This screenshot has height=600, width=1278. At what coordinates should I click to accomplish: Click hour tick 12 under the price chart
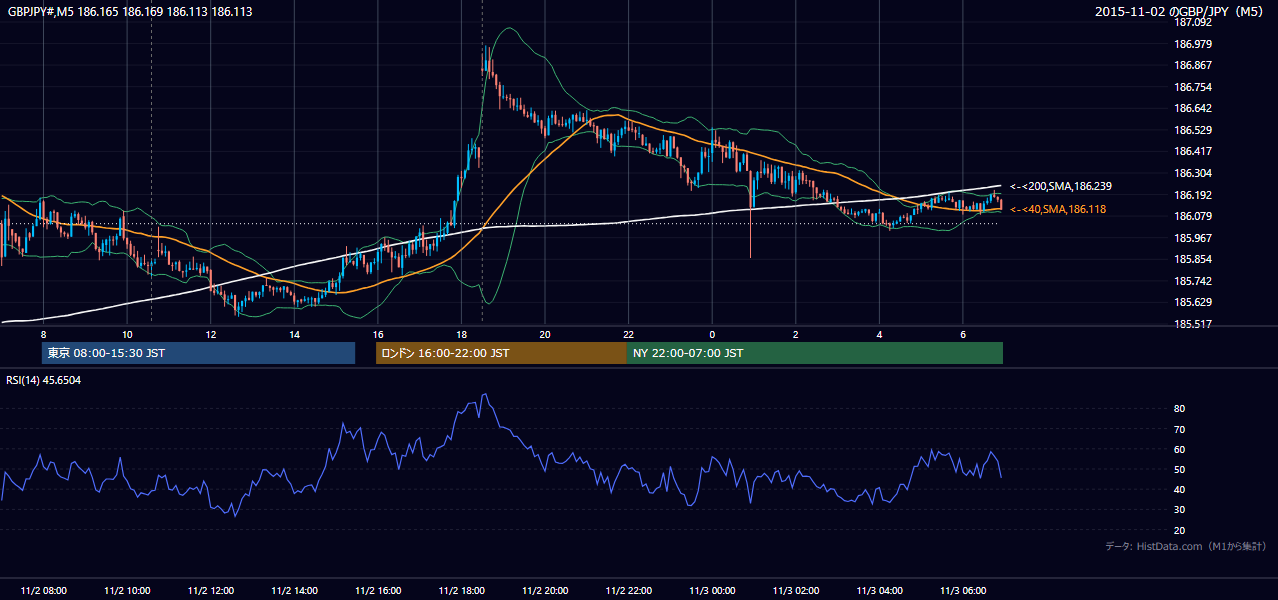211,334
